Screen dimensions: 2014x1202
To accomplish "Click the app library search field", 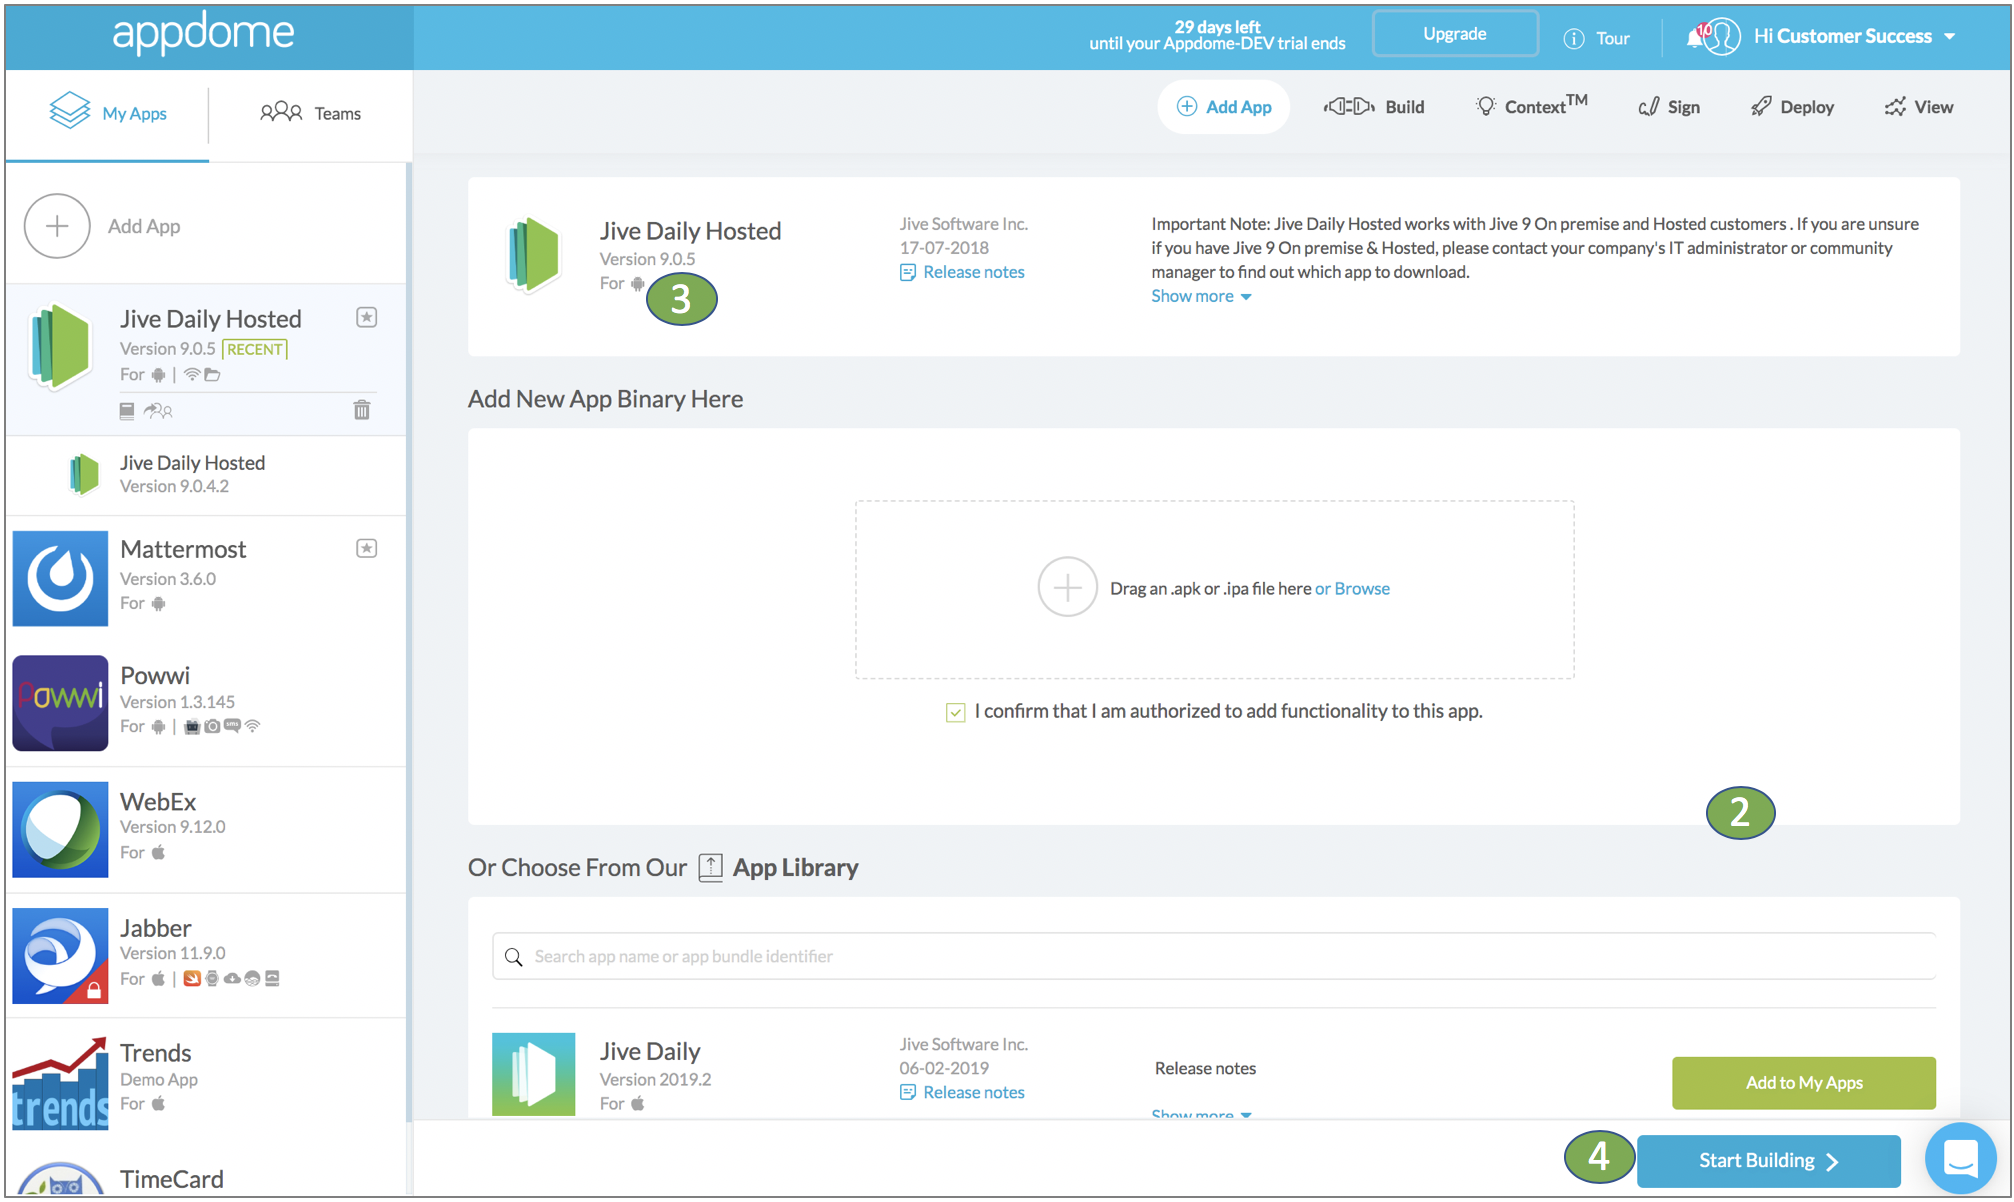I will (1214, 956).
